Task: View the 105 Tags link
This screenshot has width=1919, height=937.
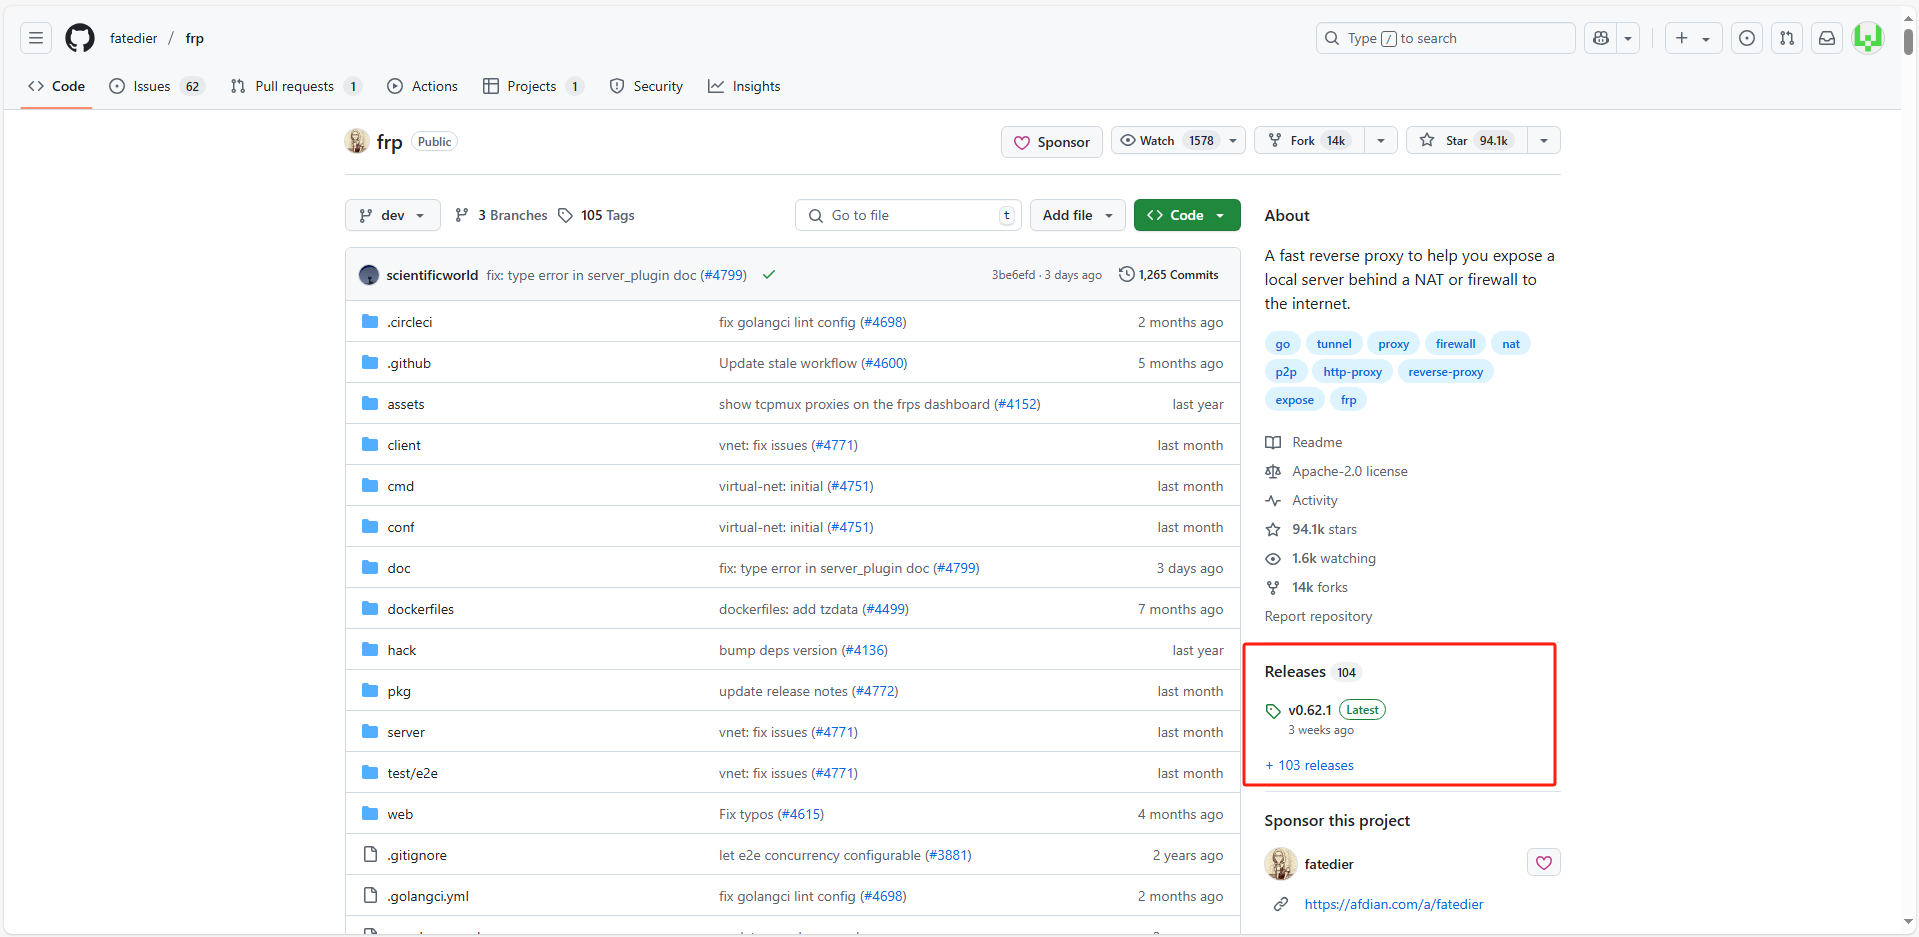Action: (x=596, y=215)
